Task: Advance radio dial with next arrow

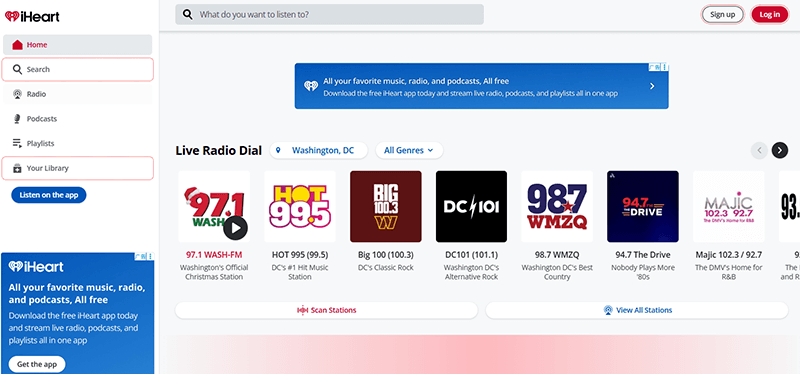Action: coord(780,151)
